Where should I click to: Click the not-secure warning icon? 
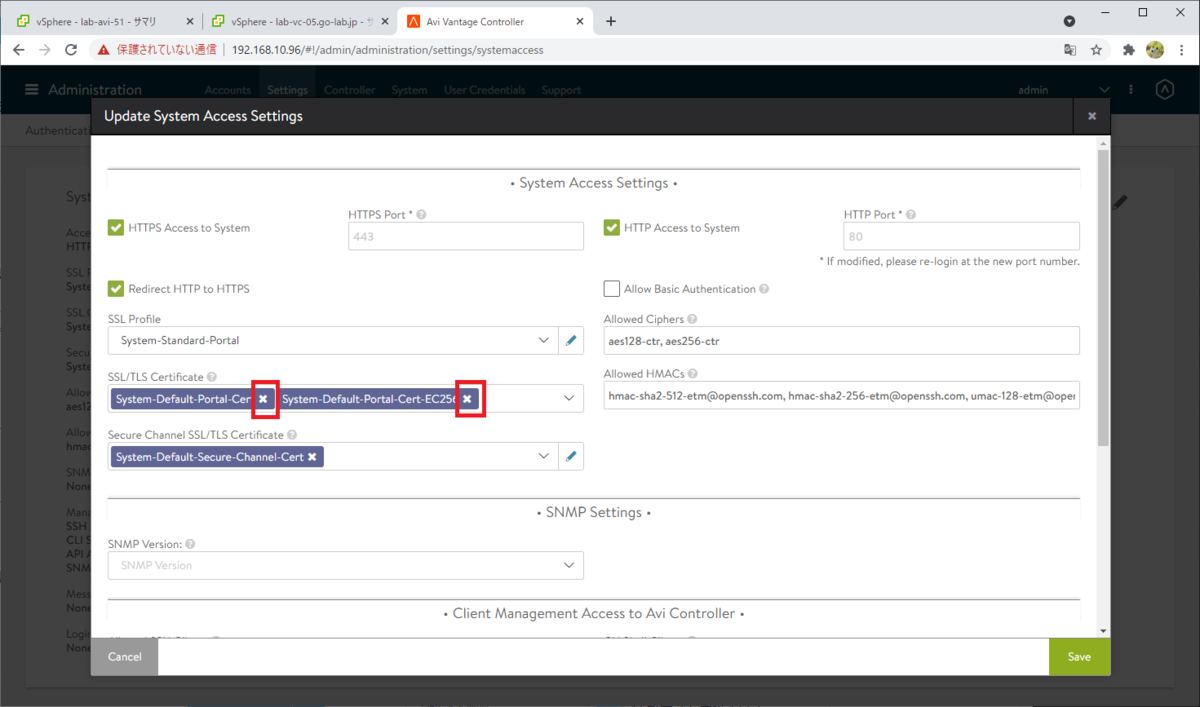(x=103, y=49)
